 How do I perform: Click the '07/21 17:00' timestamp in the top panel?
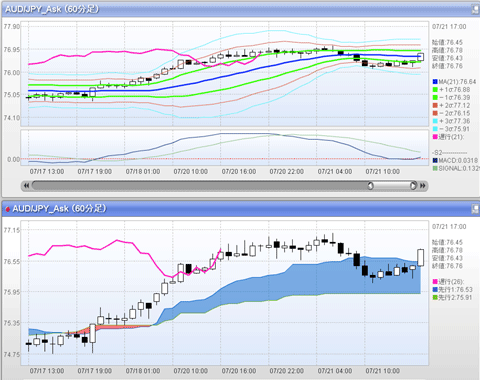(449, 27)
